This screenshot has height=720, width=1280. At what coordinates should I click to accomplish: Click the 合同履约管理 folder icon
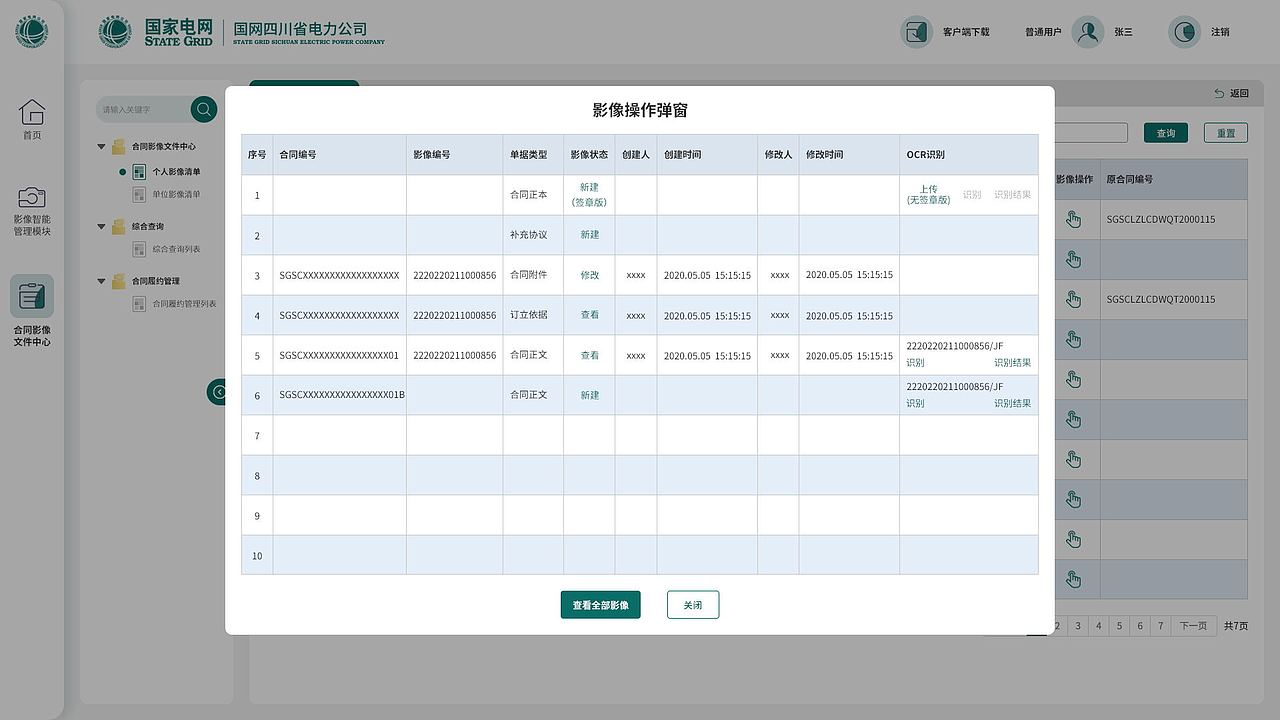(119, 281)
